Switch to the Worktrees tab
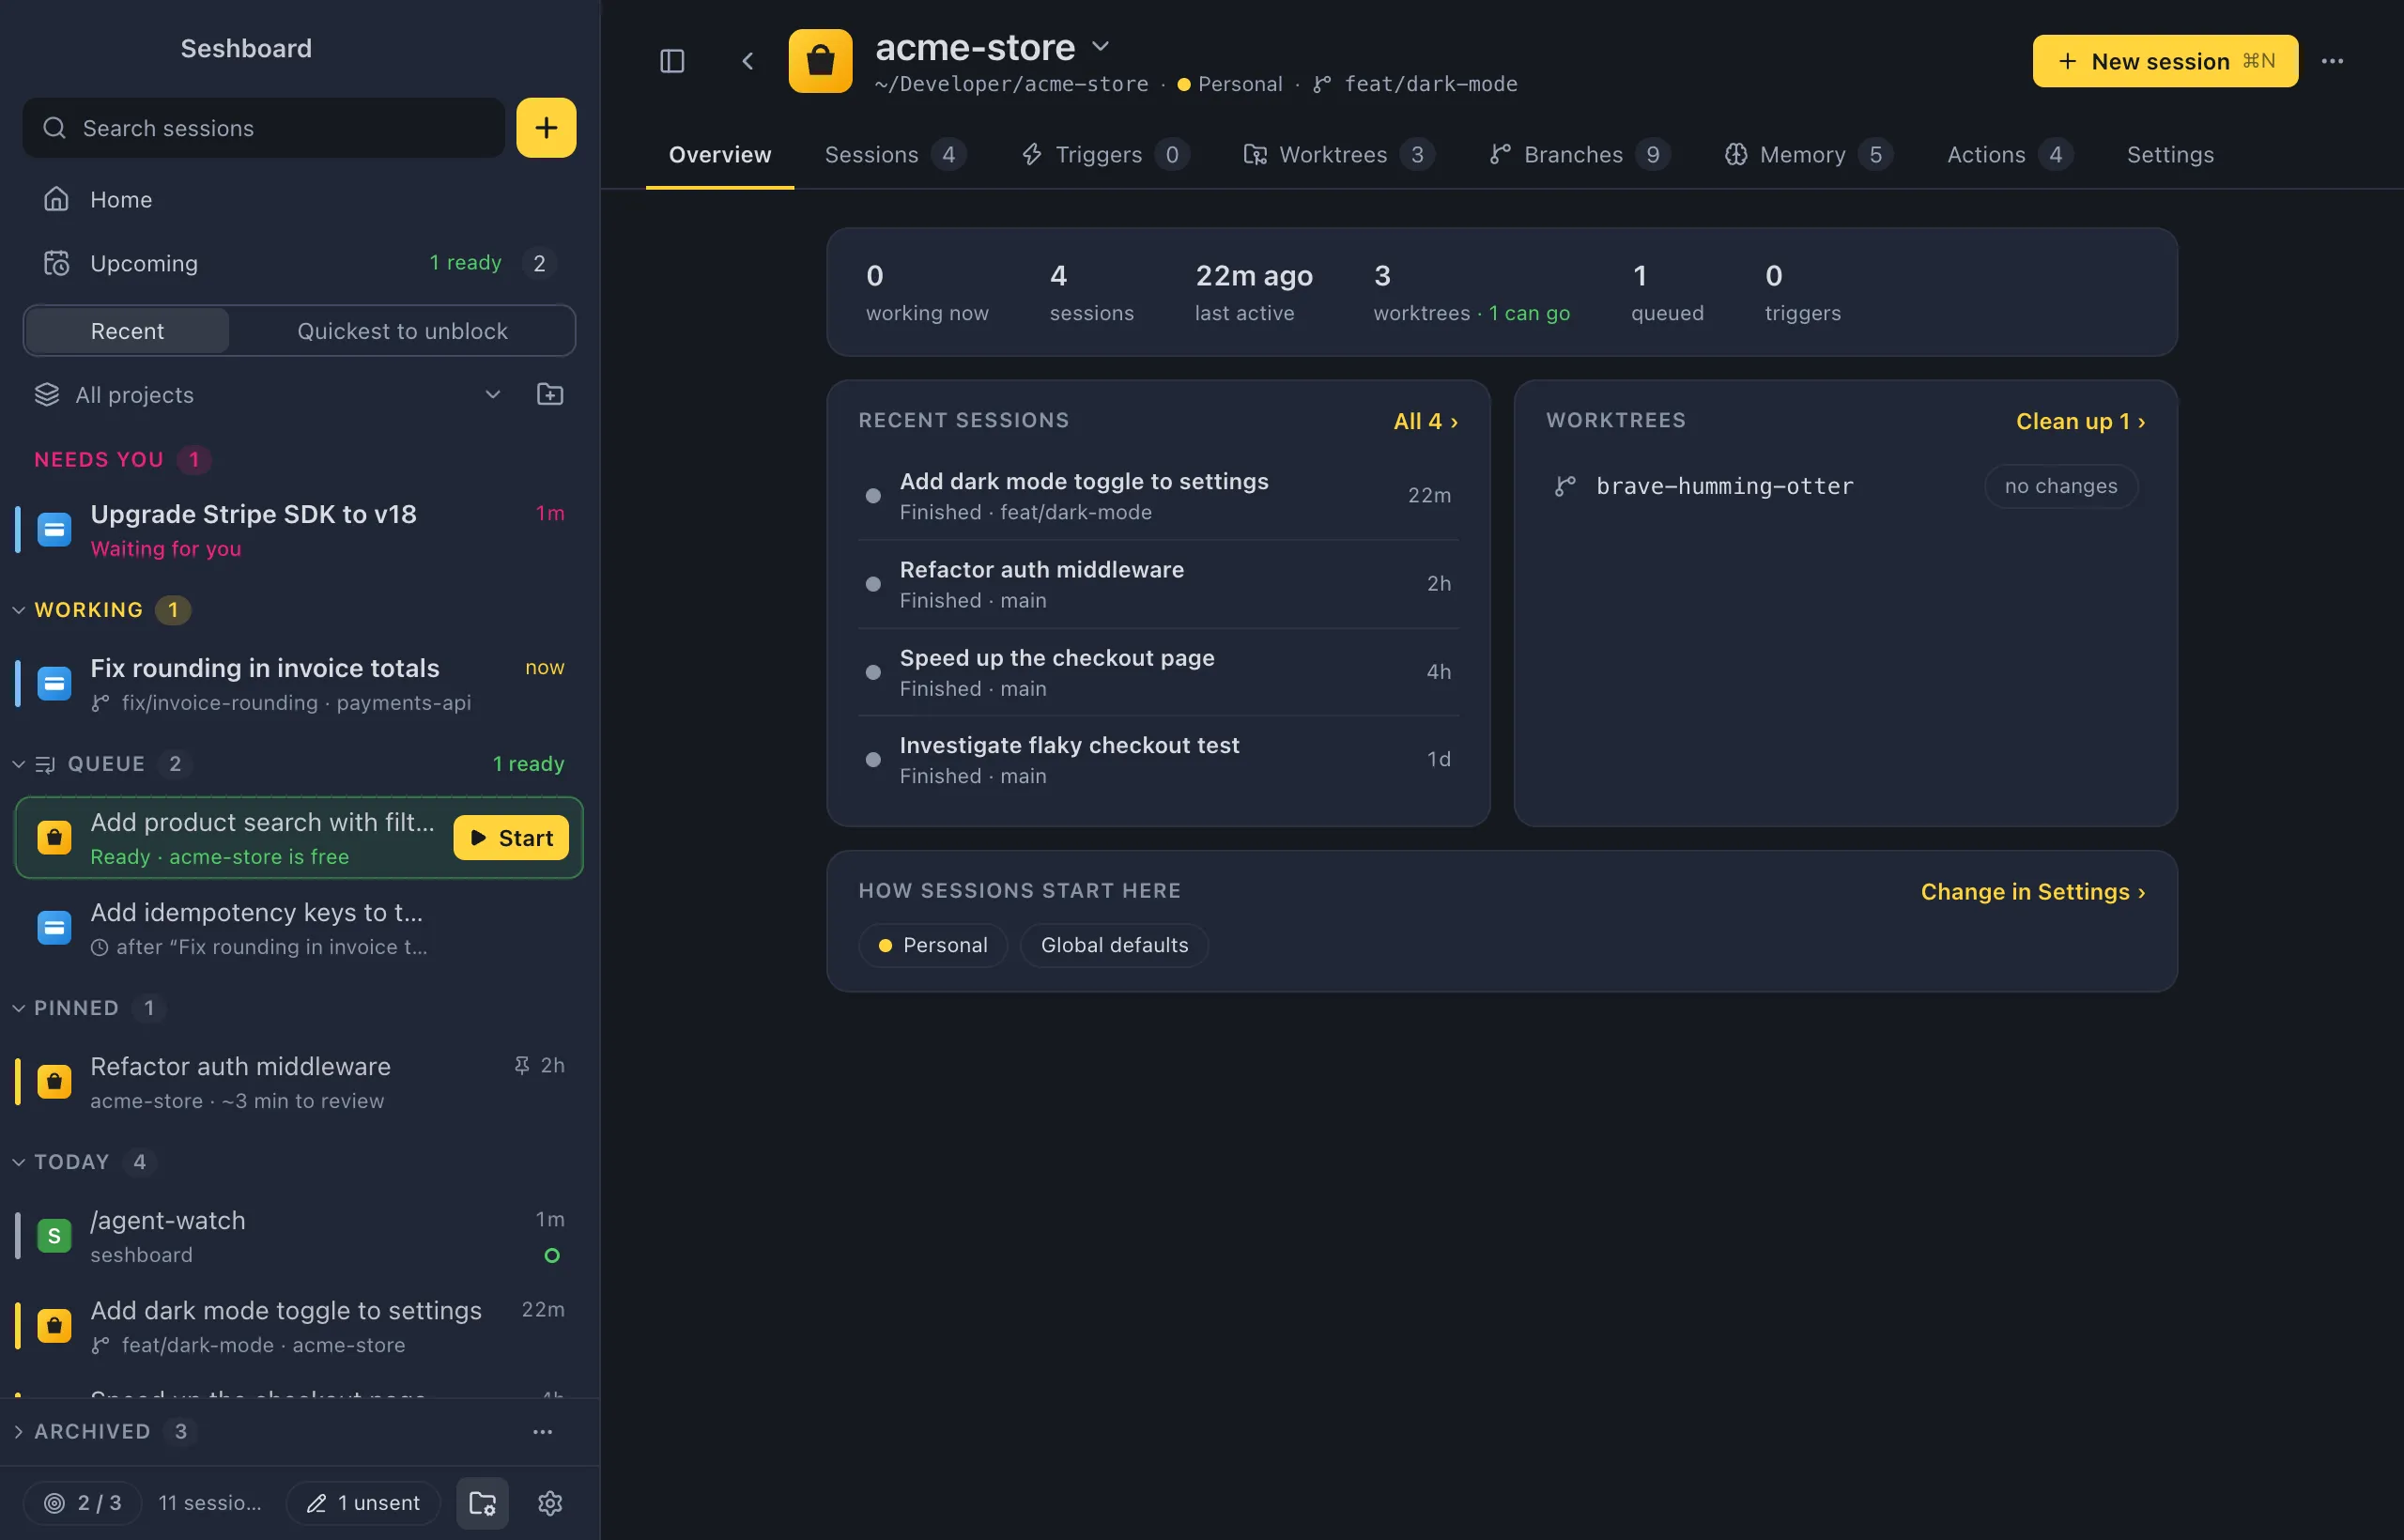Screen dimensions: 2404x1540 click(x=1339, y=155)
